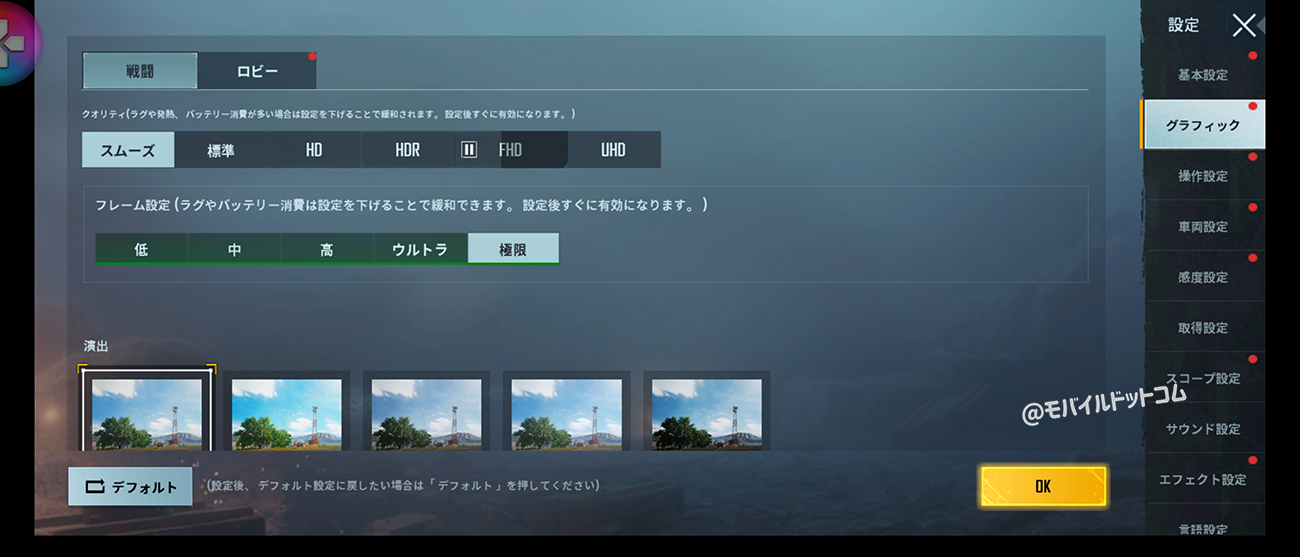
Task: Pick the second 演出 style thumbnail
Action: pos(287,411)
